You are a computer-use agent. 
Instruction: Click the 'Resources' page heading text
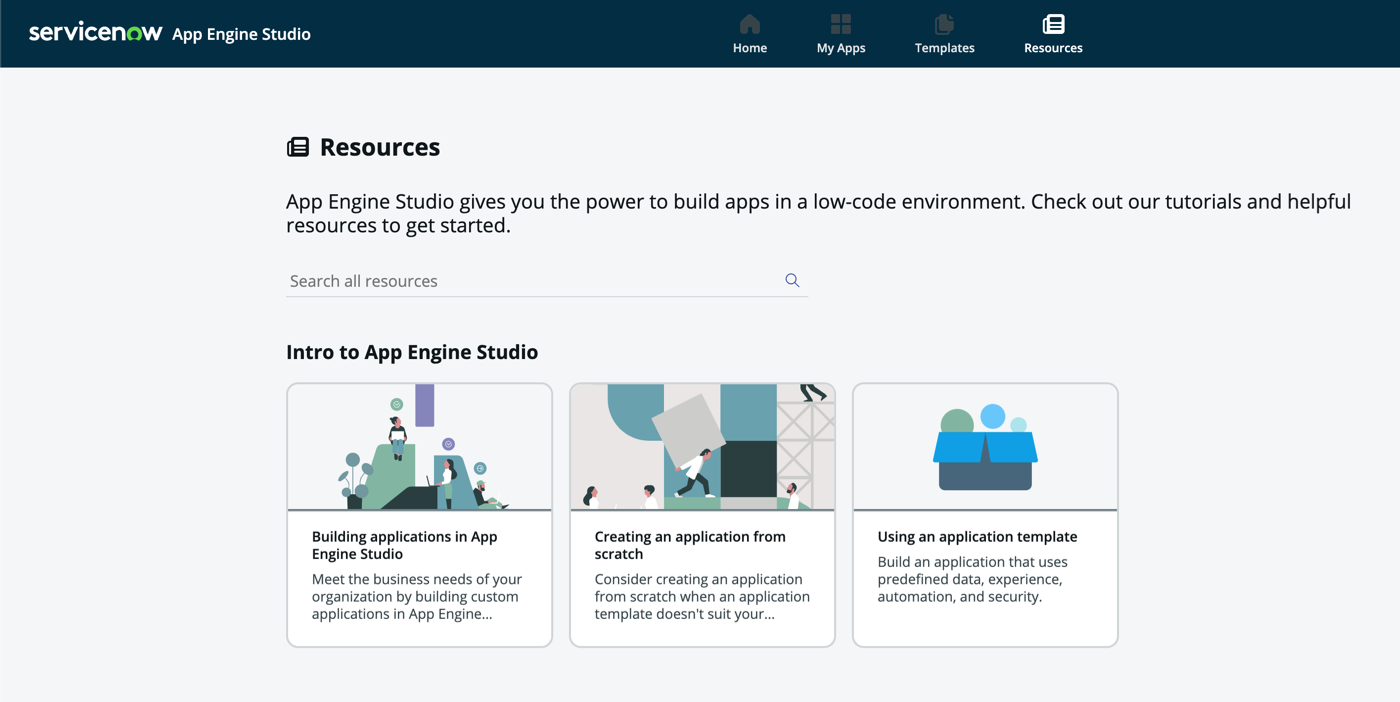(x=380, y=147)
